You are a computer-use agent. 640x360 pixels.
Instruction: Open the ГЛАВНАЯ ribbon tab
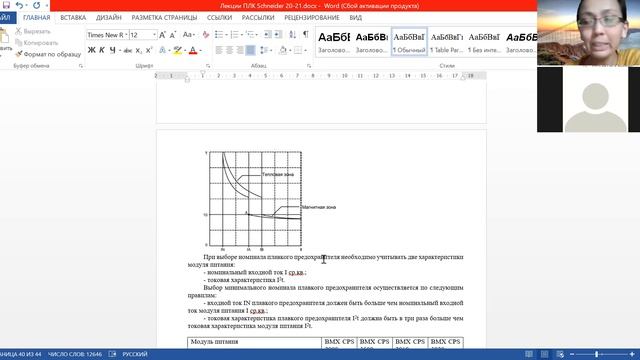[x=37, y=18]
